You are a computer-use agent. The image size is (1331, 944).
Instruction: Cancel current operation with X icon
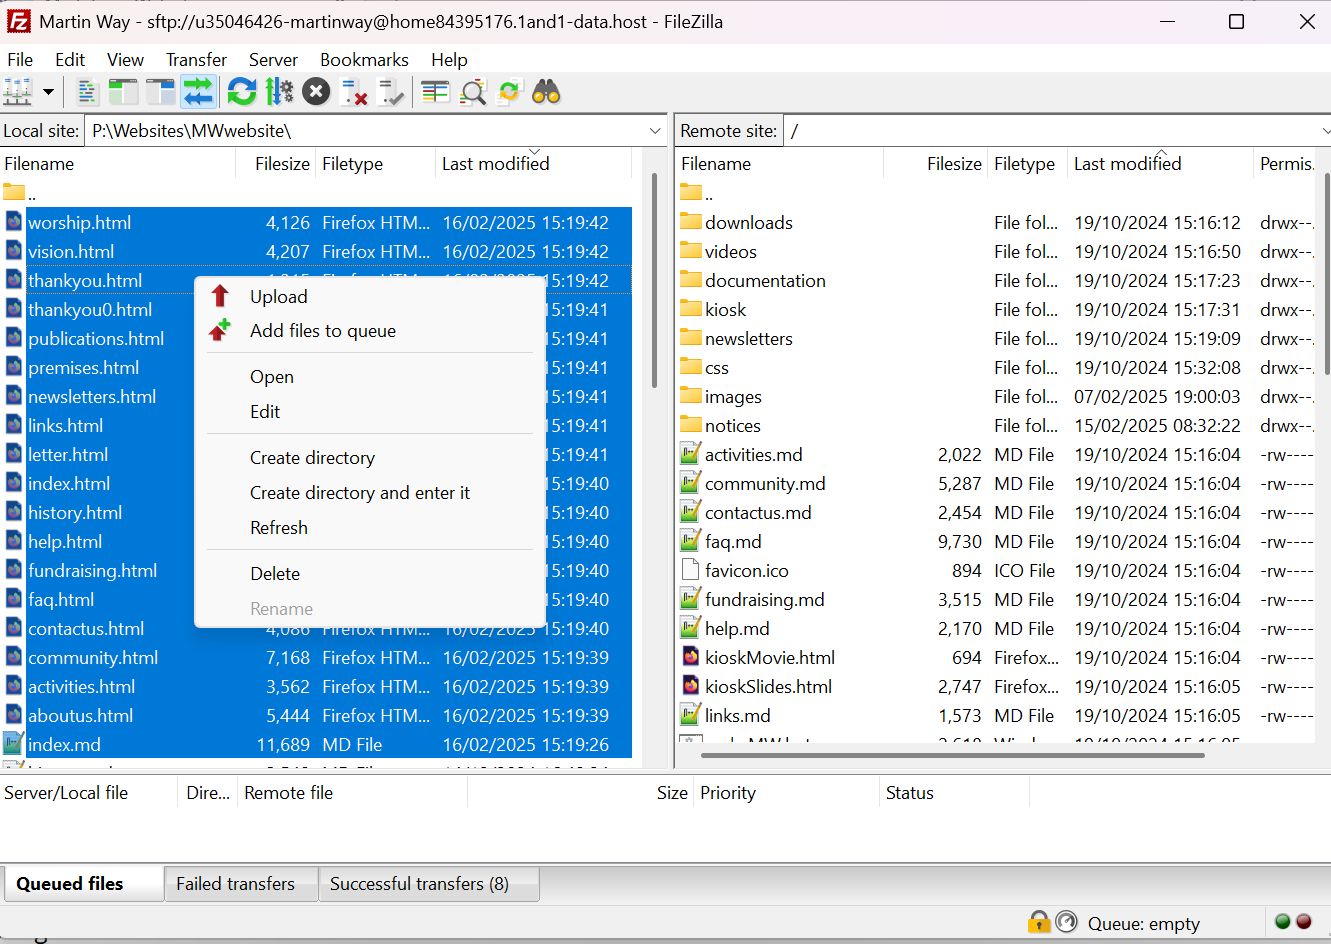(316, 93)
